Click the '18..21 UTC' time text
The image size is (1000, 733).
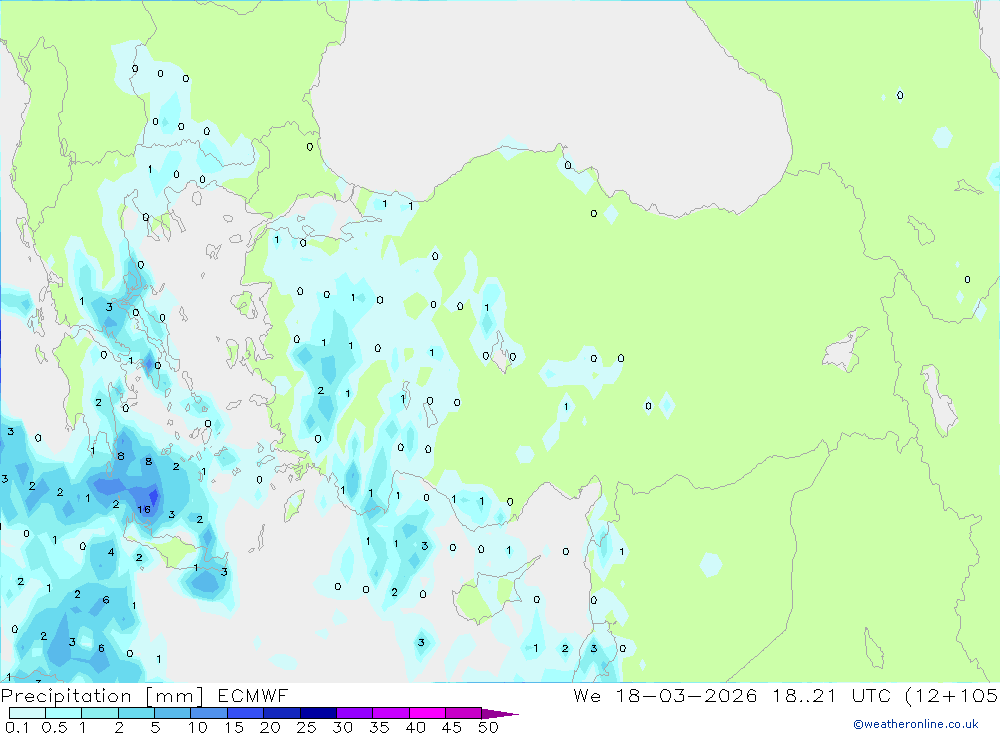click(831, 696)
